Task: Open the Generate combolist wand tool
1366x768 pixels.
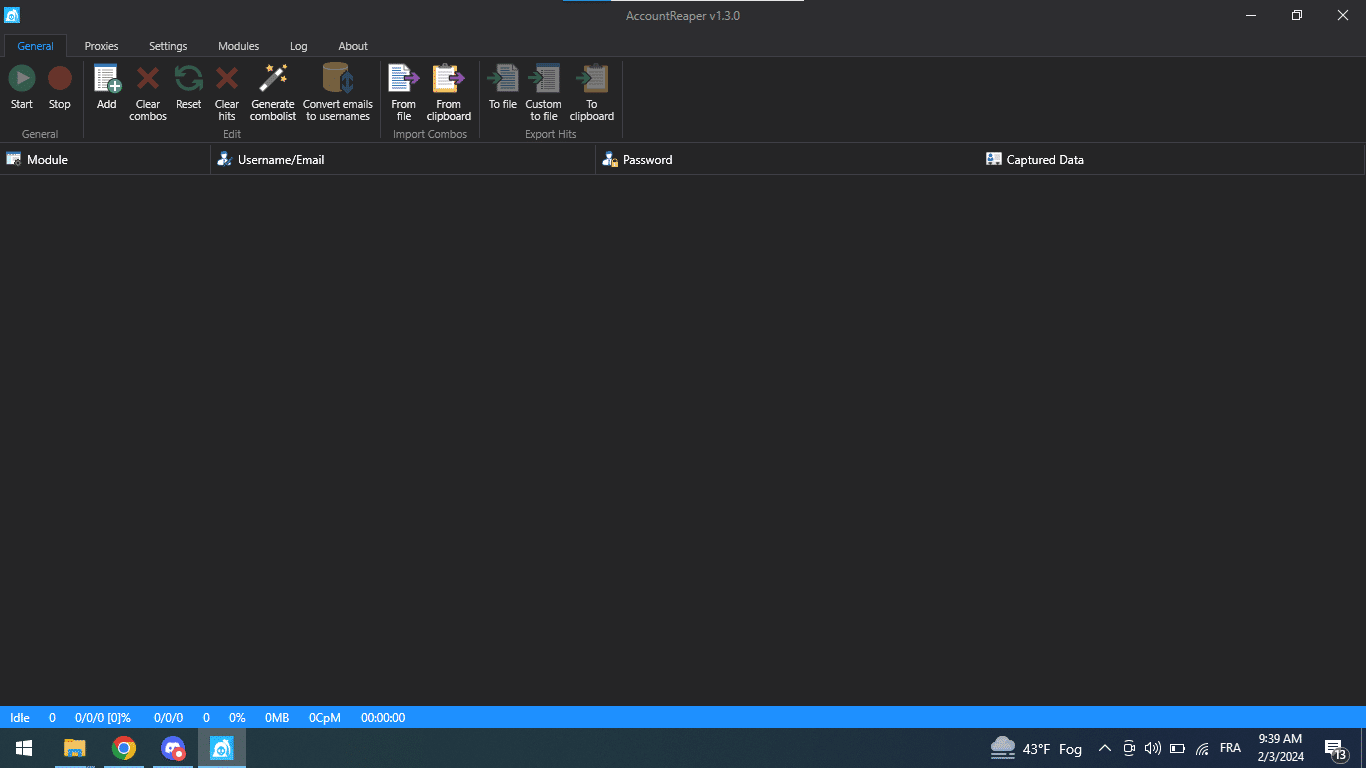Action: click(273, 78)
